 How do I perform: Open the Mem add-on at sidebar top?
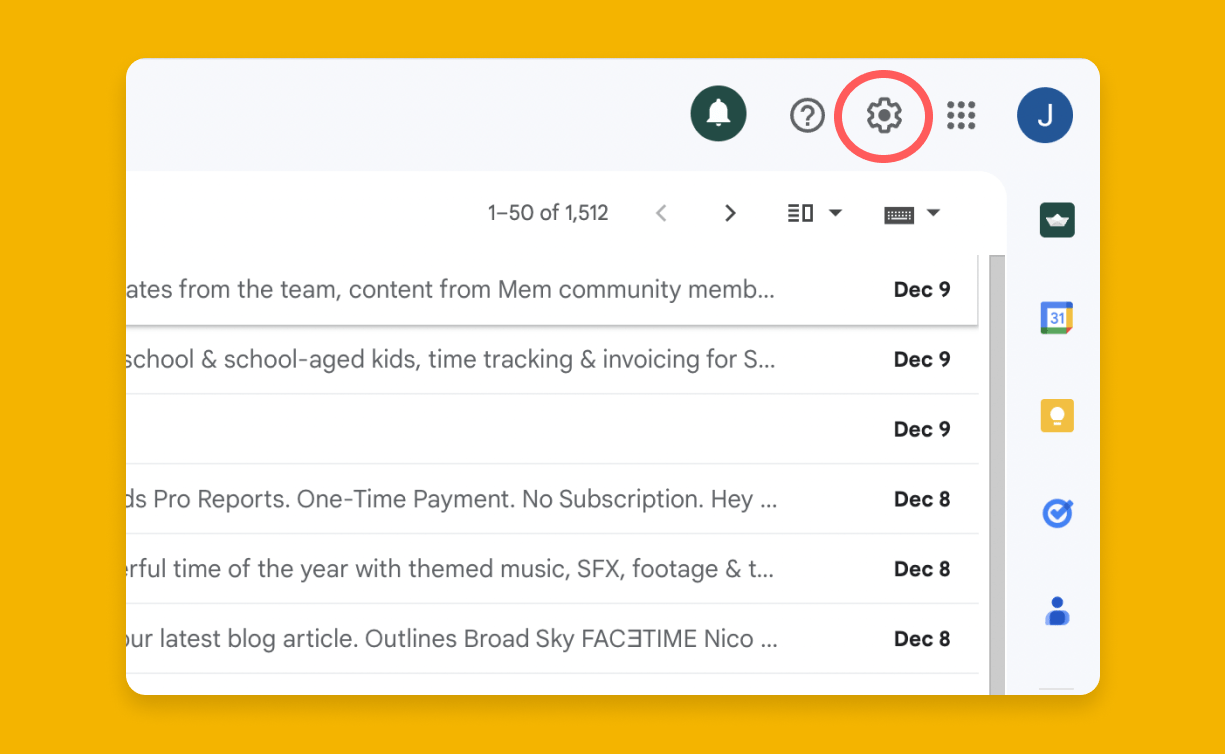(1057, 219)
